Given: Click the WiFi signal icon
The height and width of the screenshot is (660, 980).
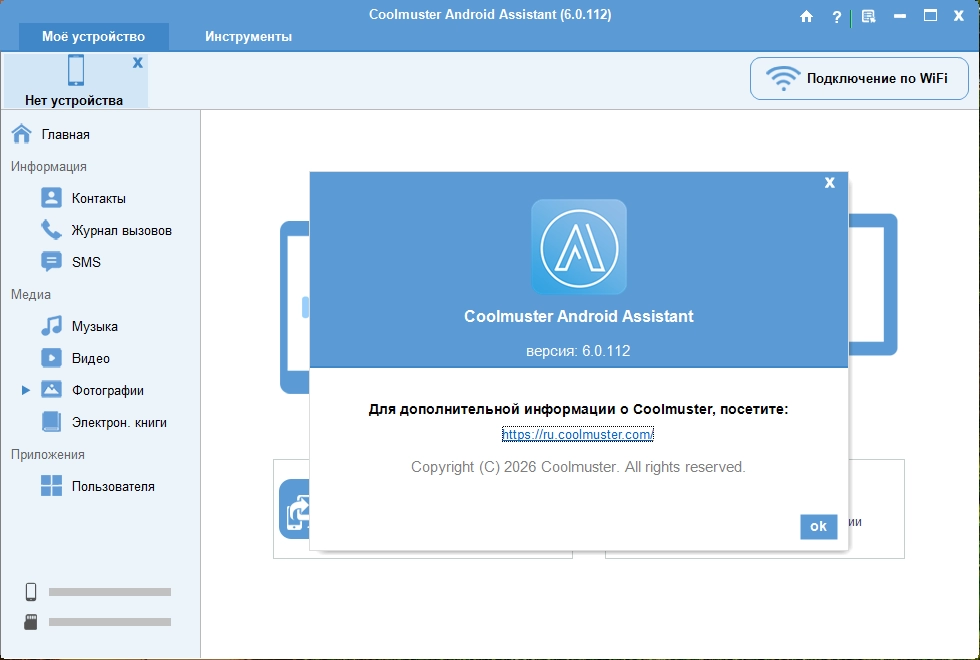Looking at the screenshot, I should (783, 78).
